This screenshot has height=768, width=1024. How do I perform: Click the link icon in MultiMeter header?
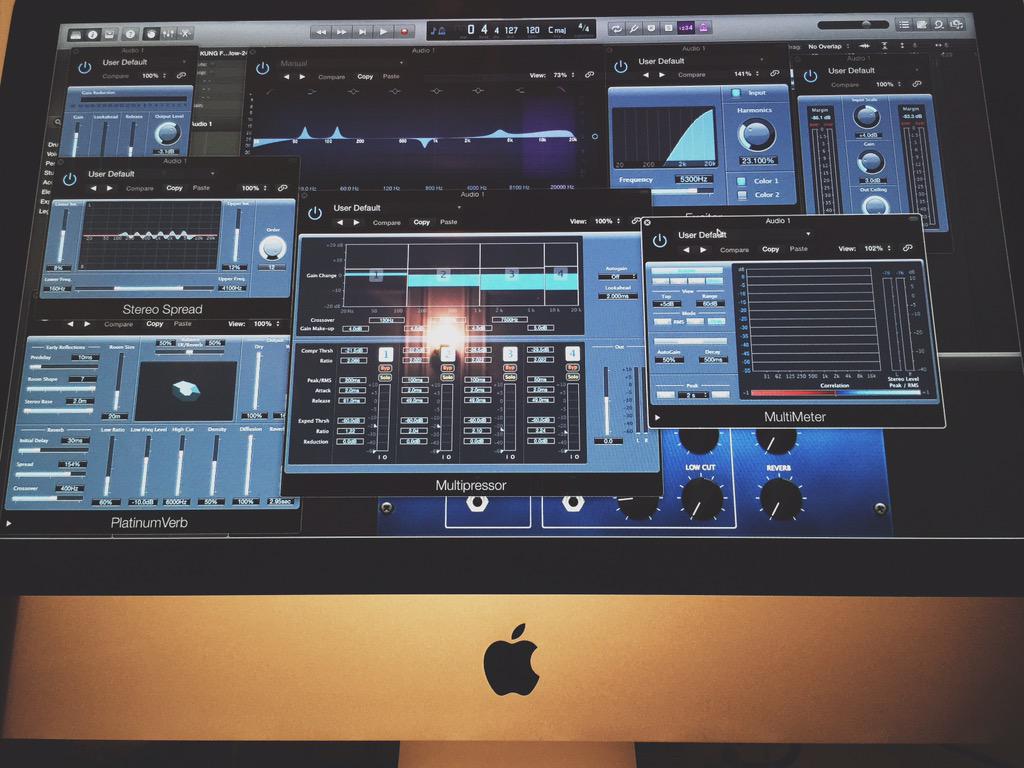click(907, 248)
